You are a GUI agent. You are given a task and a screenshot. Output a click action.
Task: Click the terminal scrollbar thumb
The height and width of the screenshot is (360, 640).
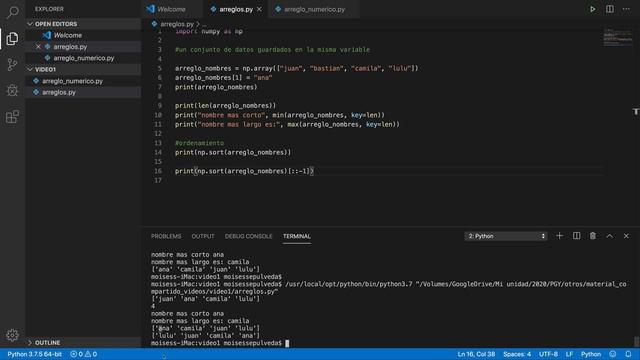pyautogui.click(x=636, y=341)
